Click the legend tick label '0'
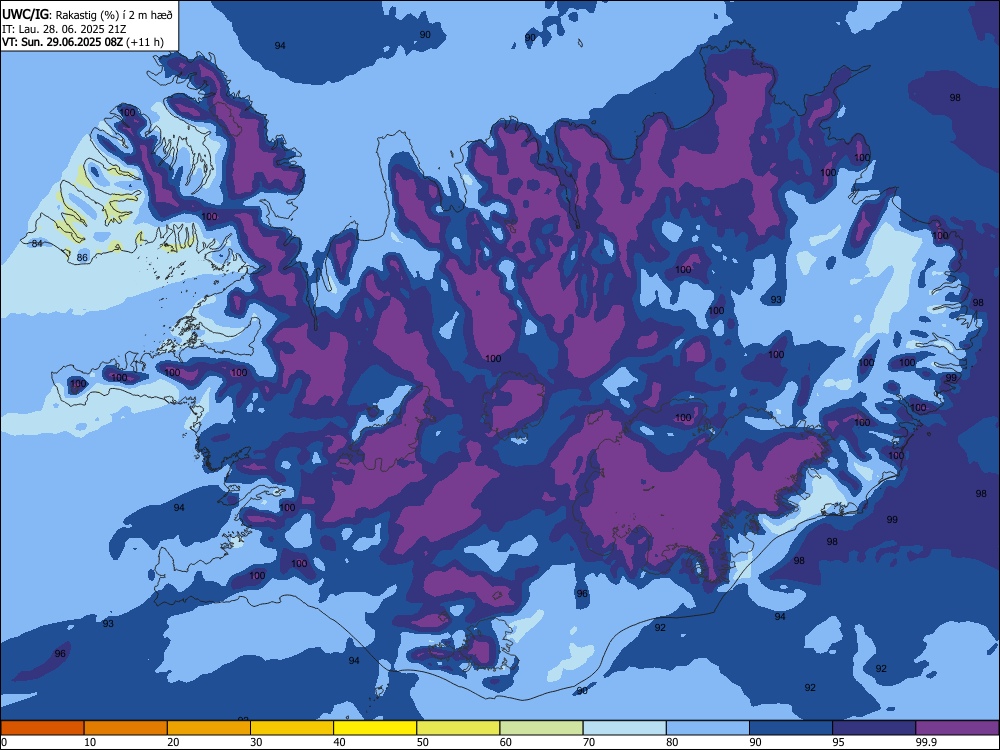1000x750 pixels. tap(4, 742)
